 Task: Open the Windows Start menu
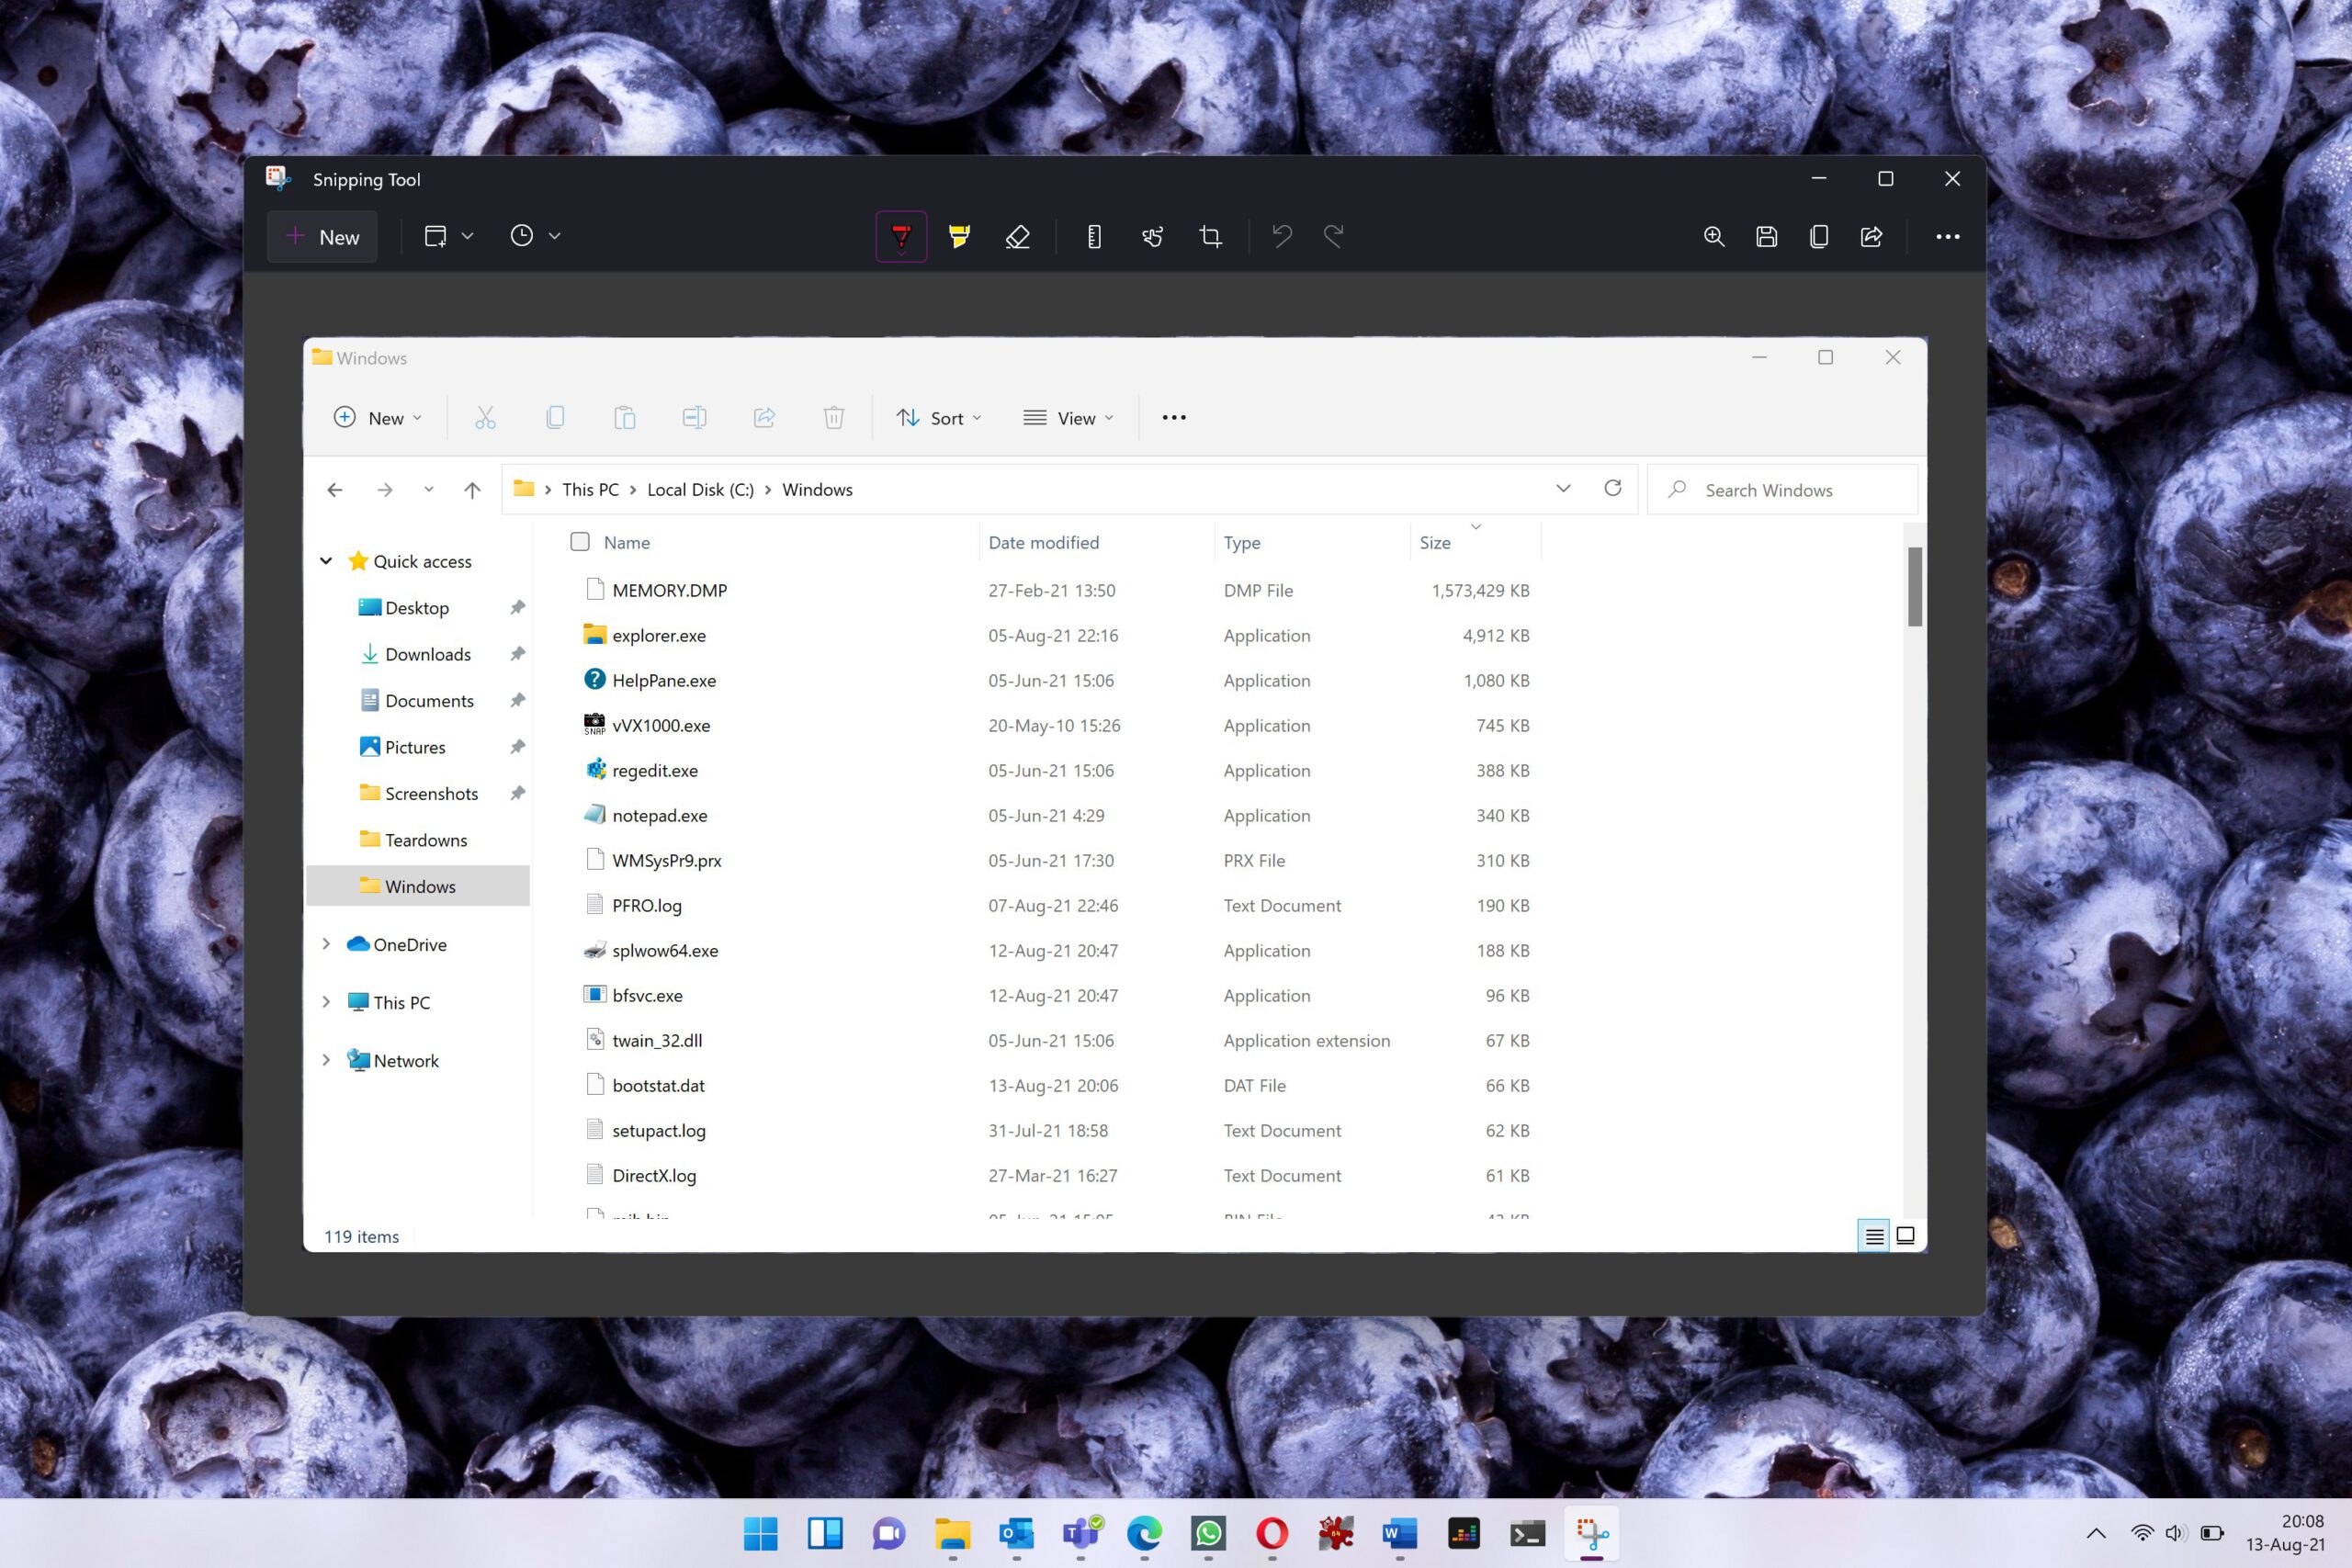point(760,1533)
